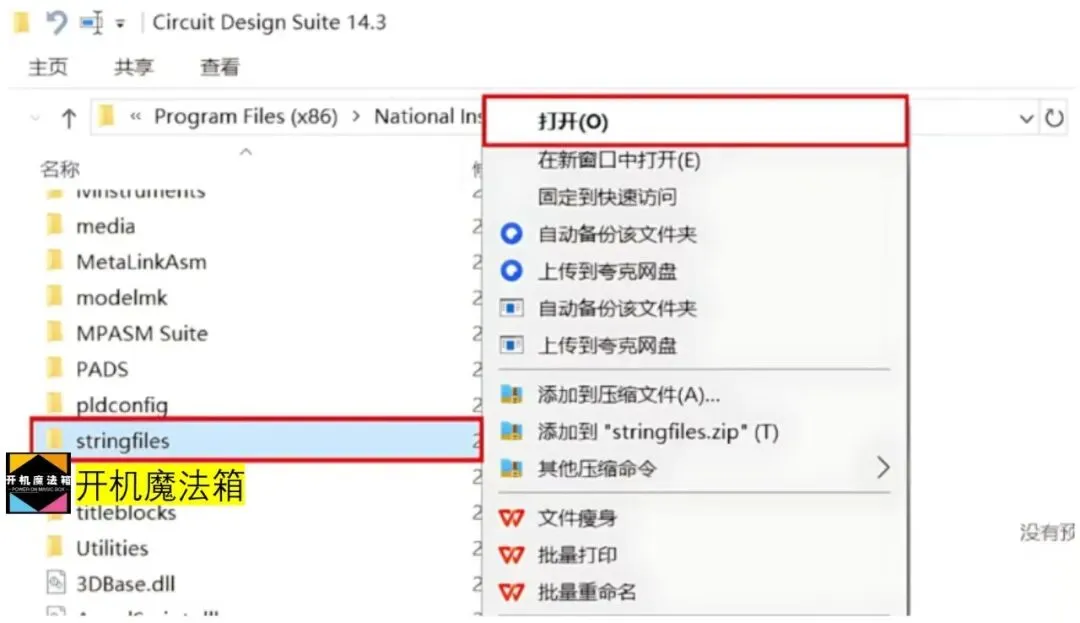Choose 添加到压缩文件(A)... menu entry
The width and height of the screenshot is (1080, 623).
[695, 394]
